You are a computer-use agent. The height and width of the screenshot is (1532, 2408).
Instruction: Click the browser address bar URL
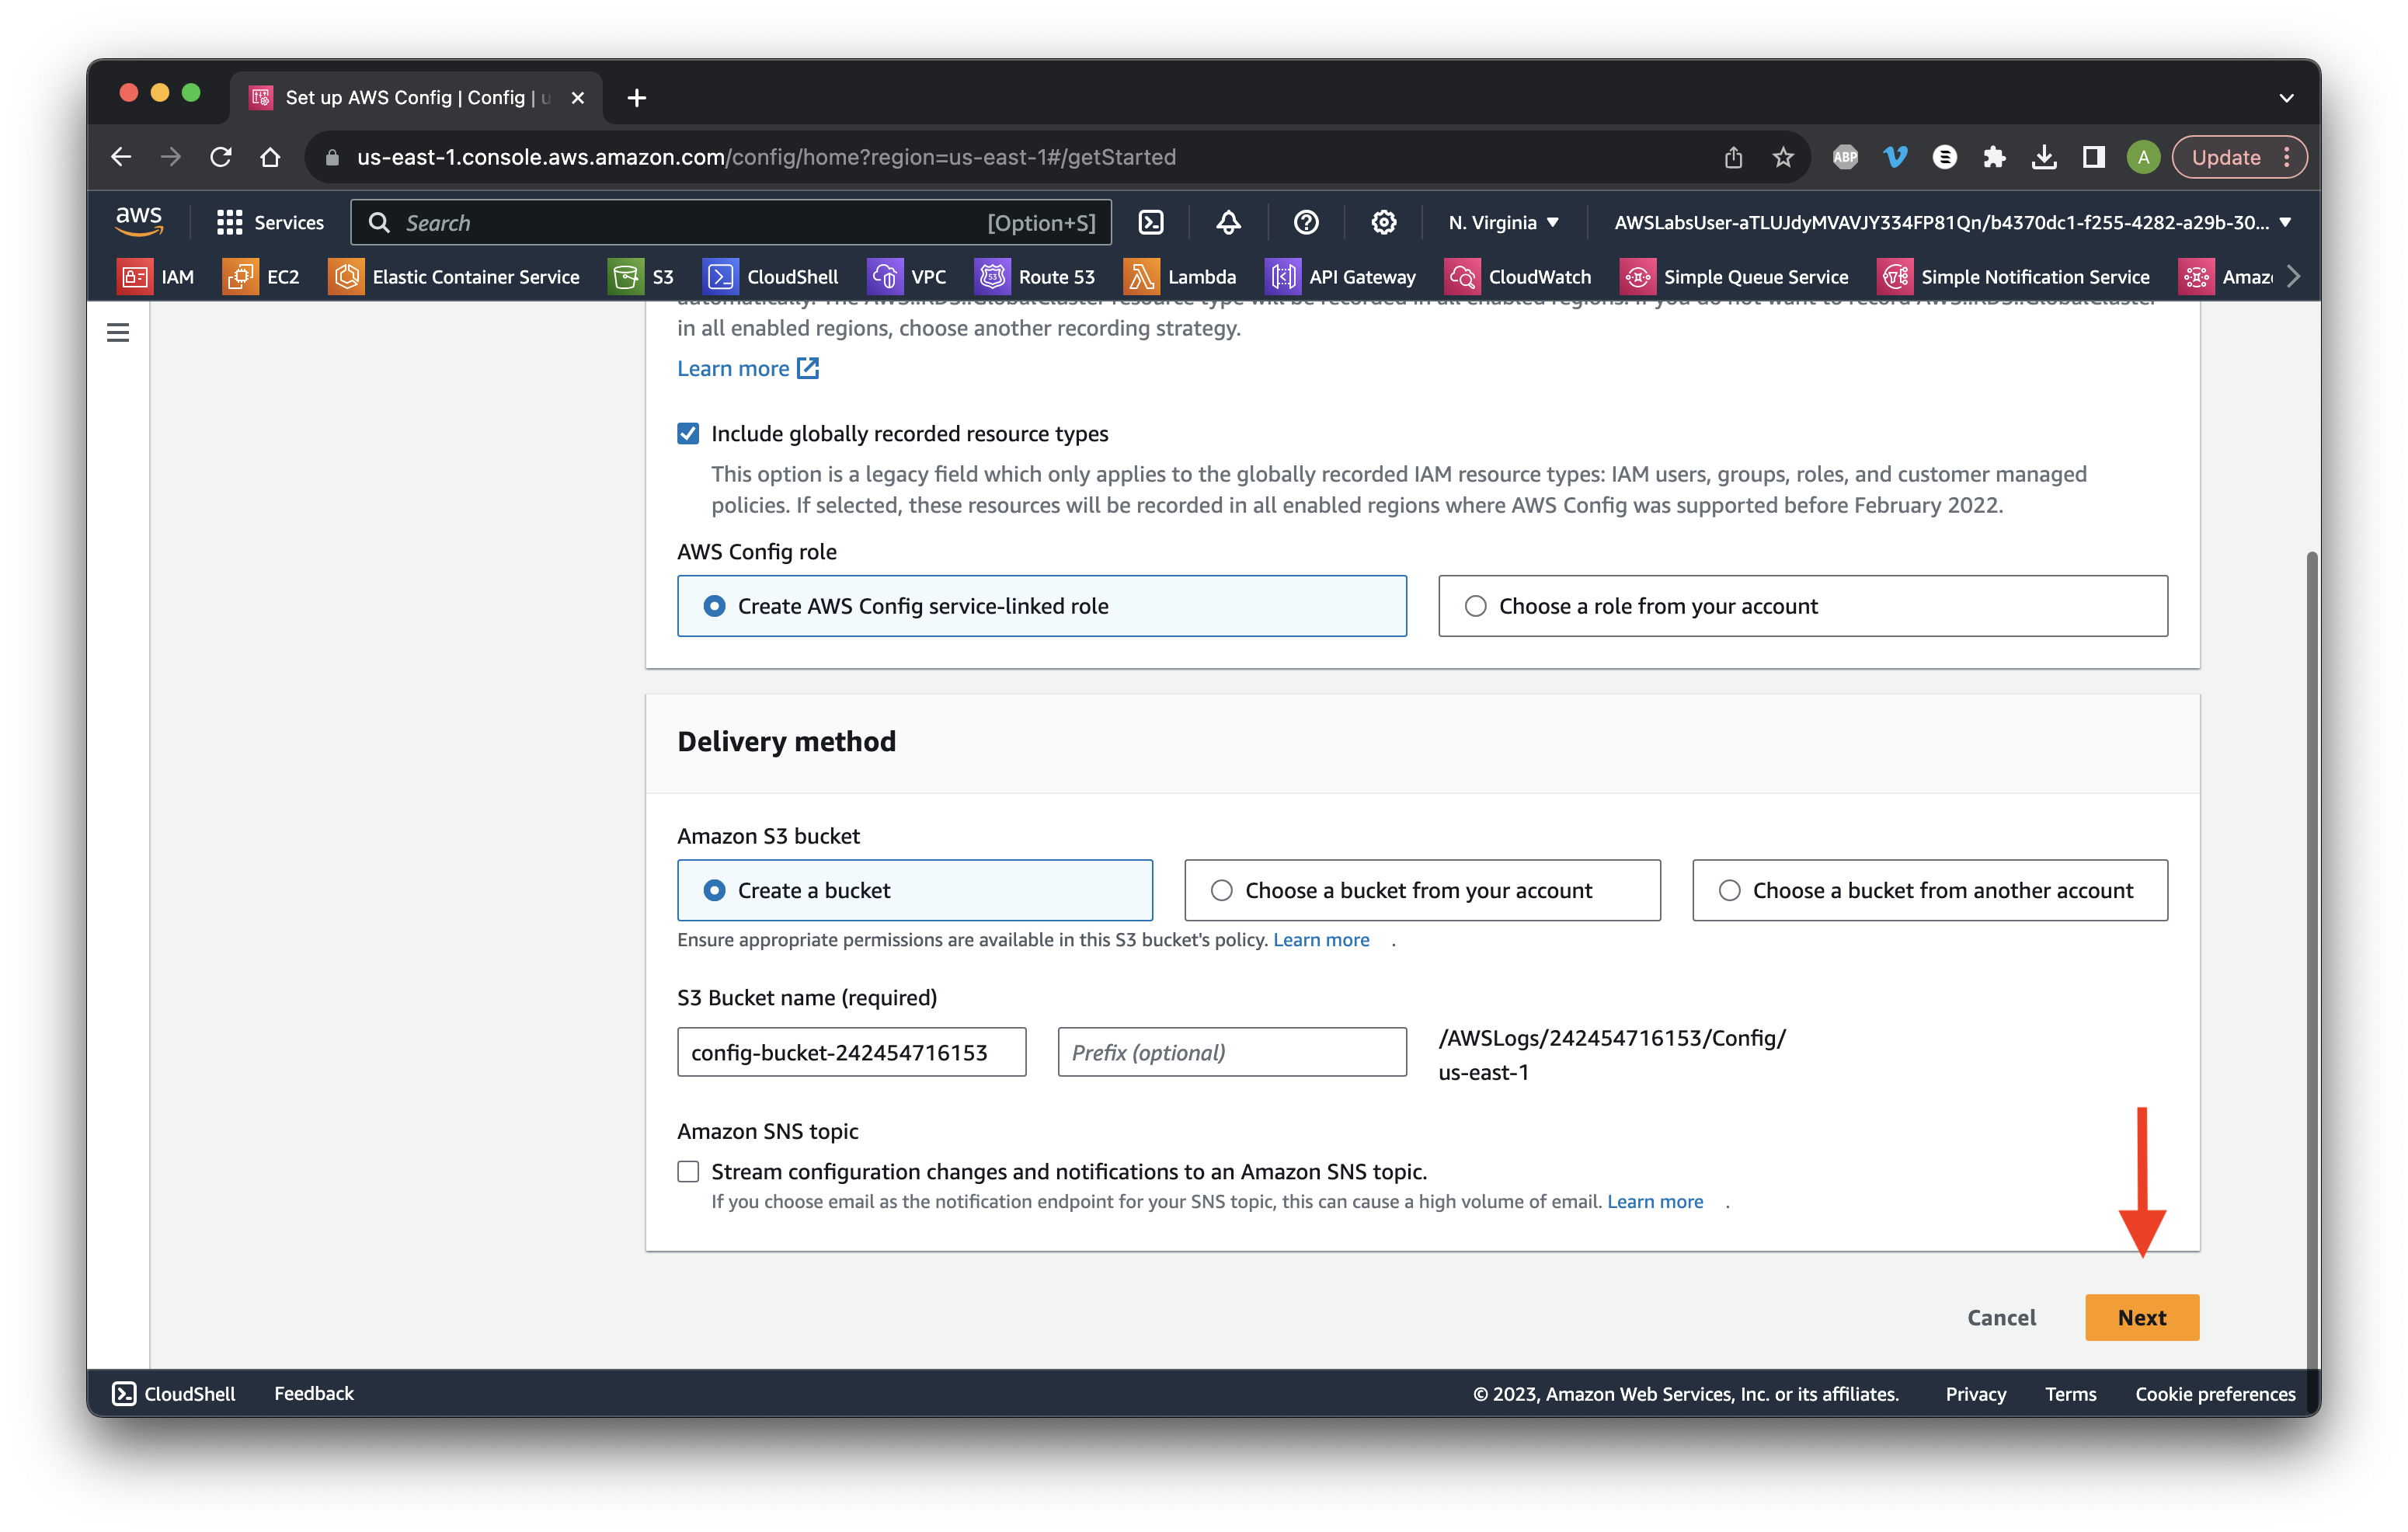[766, 157]
